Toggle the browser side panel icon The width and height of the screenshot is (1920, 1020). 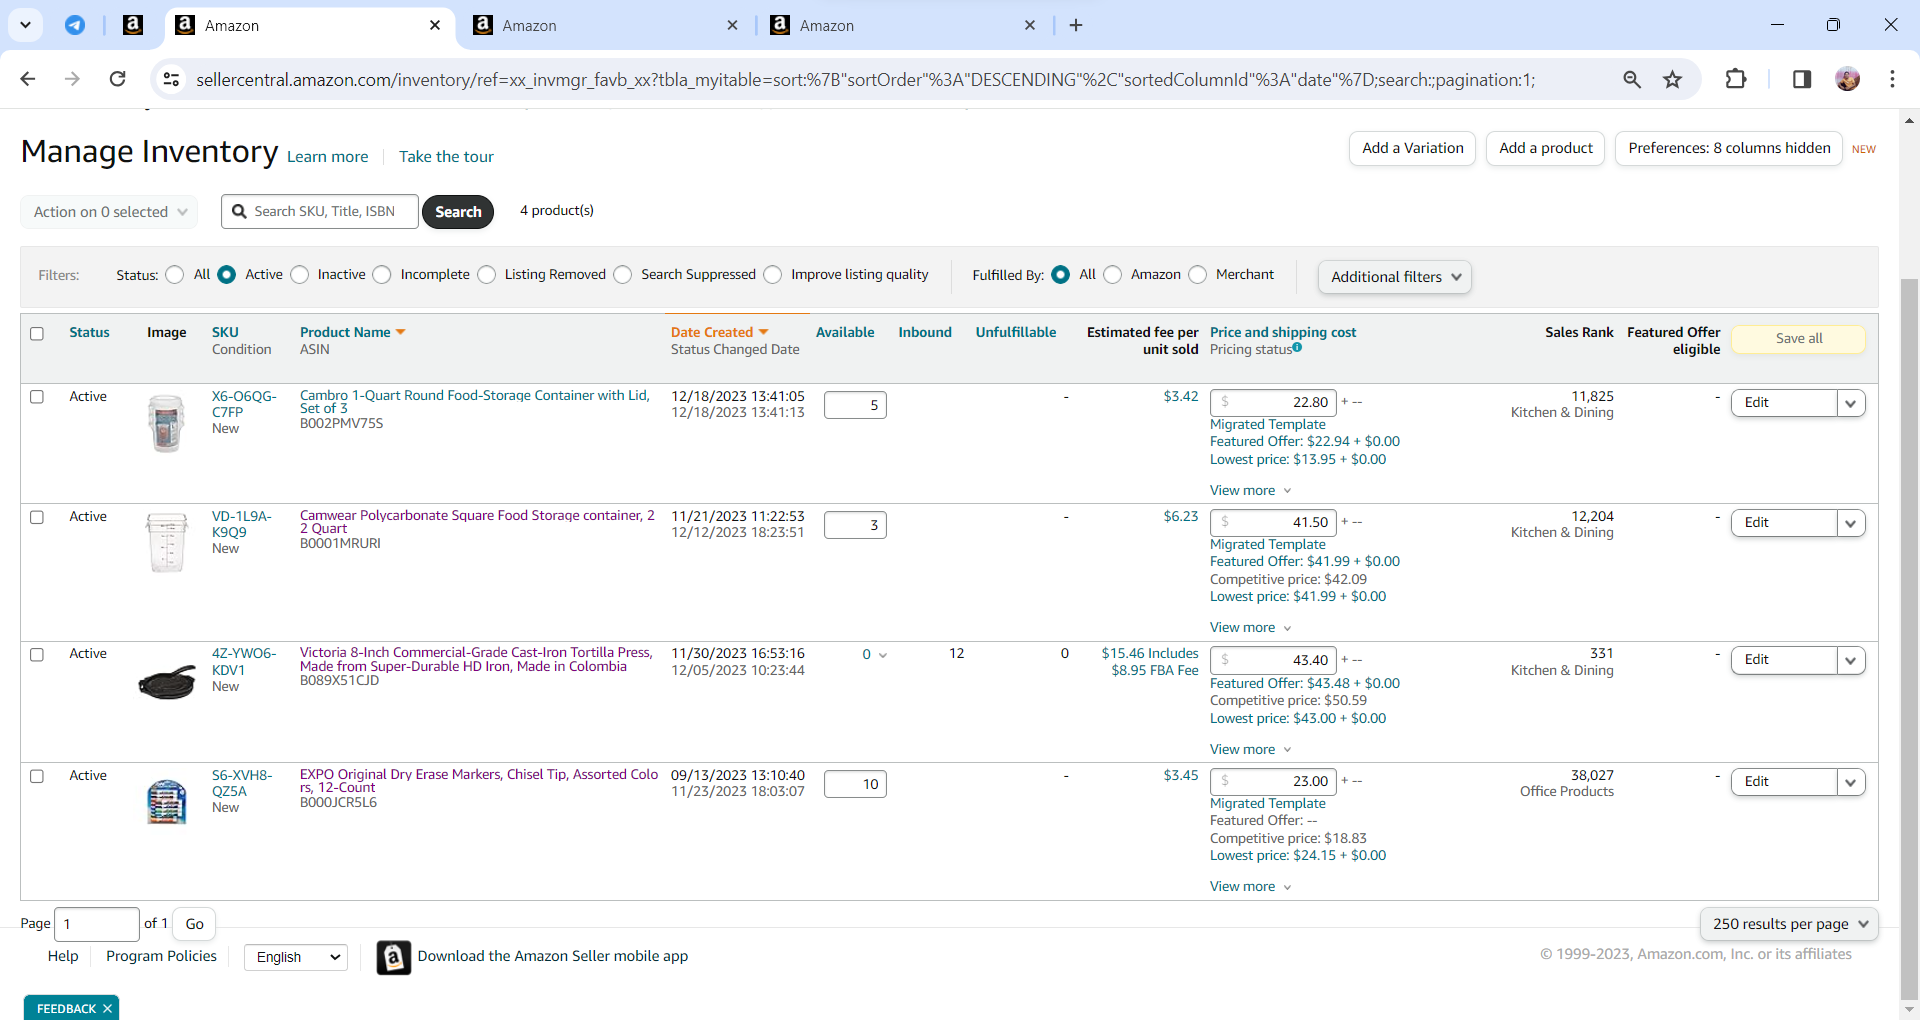pyautogui.click(x=1802, y=79)
